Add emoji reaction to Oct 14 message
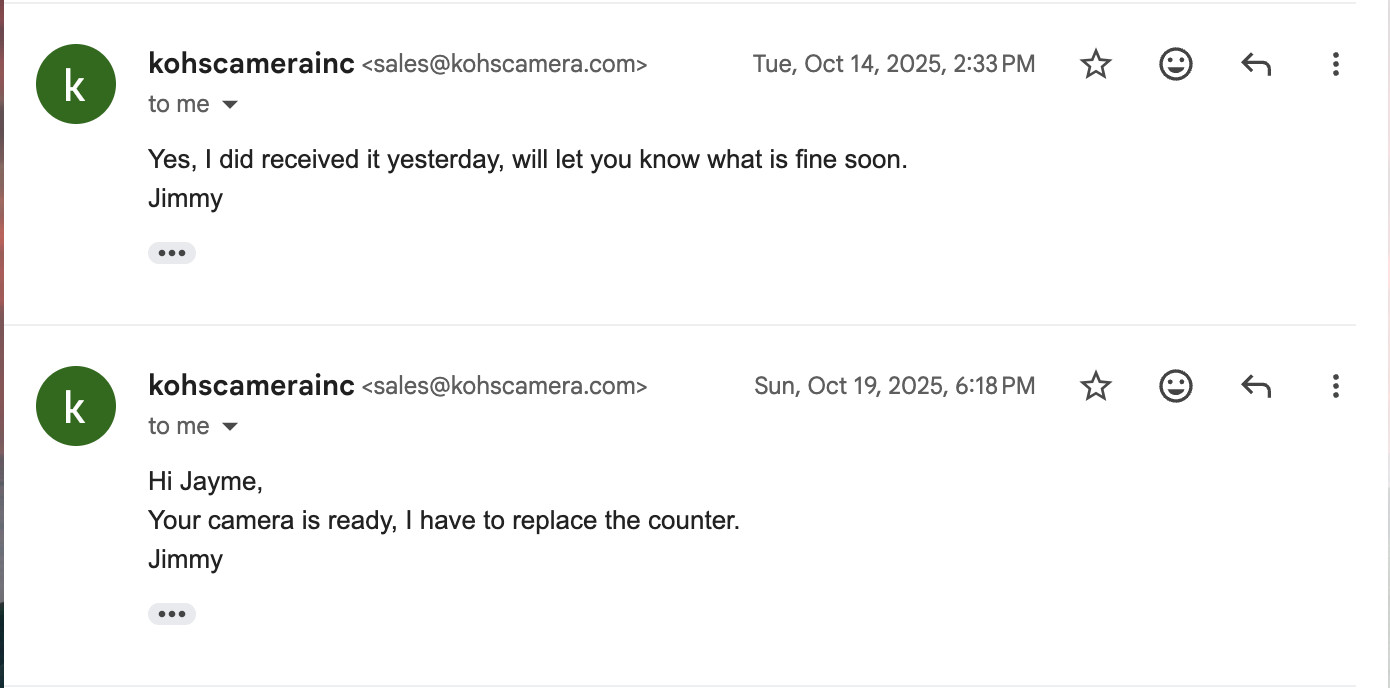Screen dimensions: 1390x688 1175,65
